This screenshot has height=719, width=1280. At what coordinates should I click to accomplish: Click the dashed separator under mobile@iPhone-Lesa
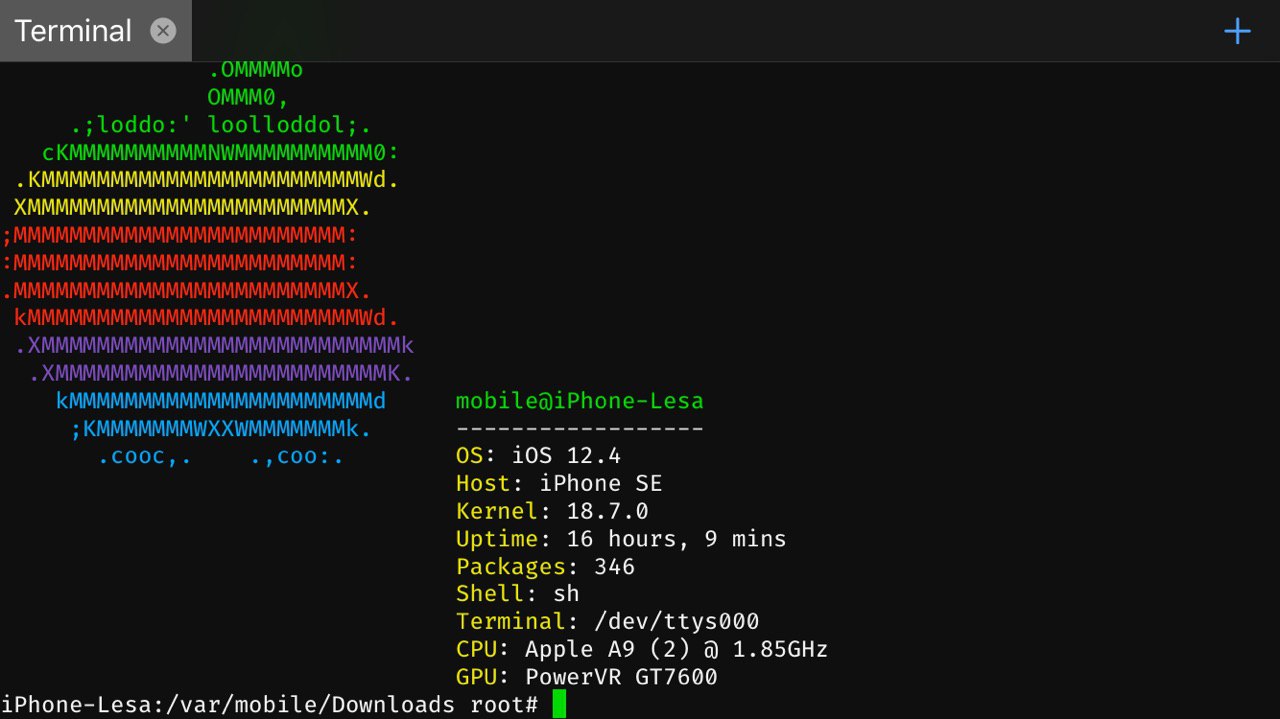coord(580,429)
